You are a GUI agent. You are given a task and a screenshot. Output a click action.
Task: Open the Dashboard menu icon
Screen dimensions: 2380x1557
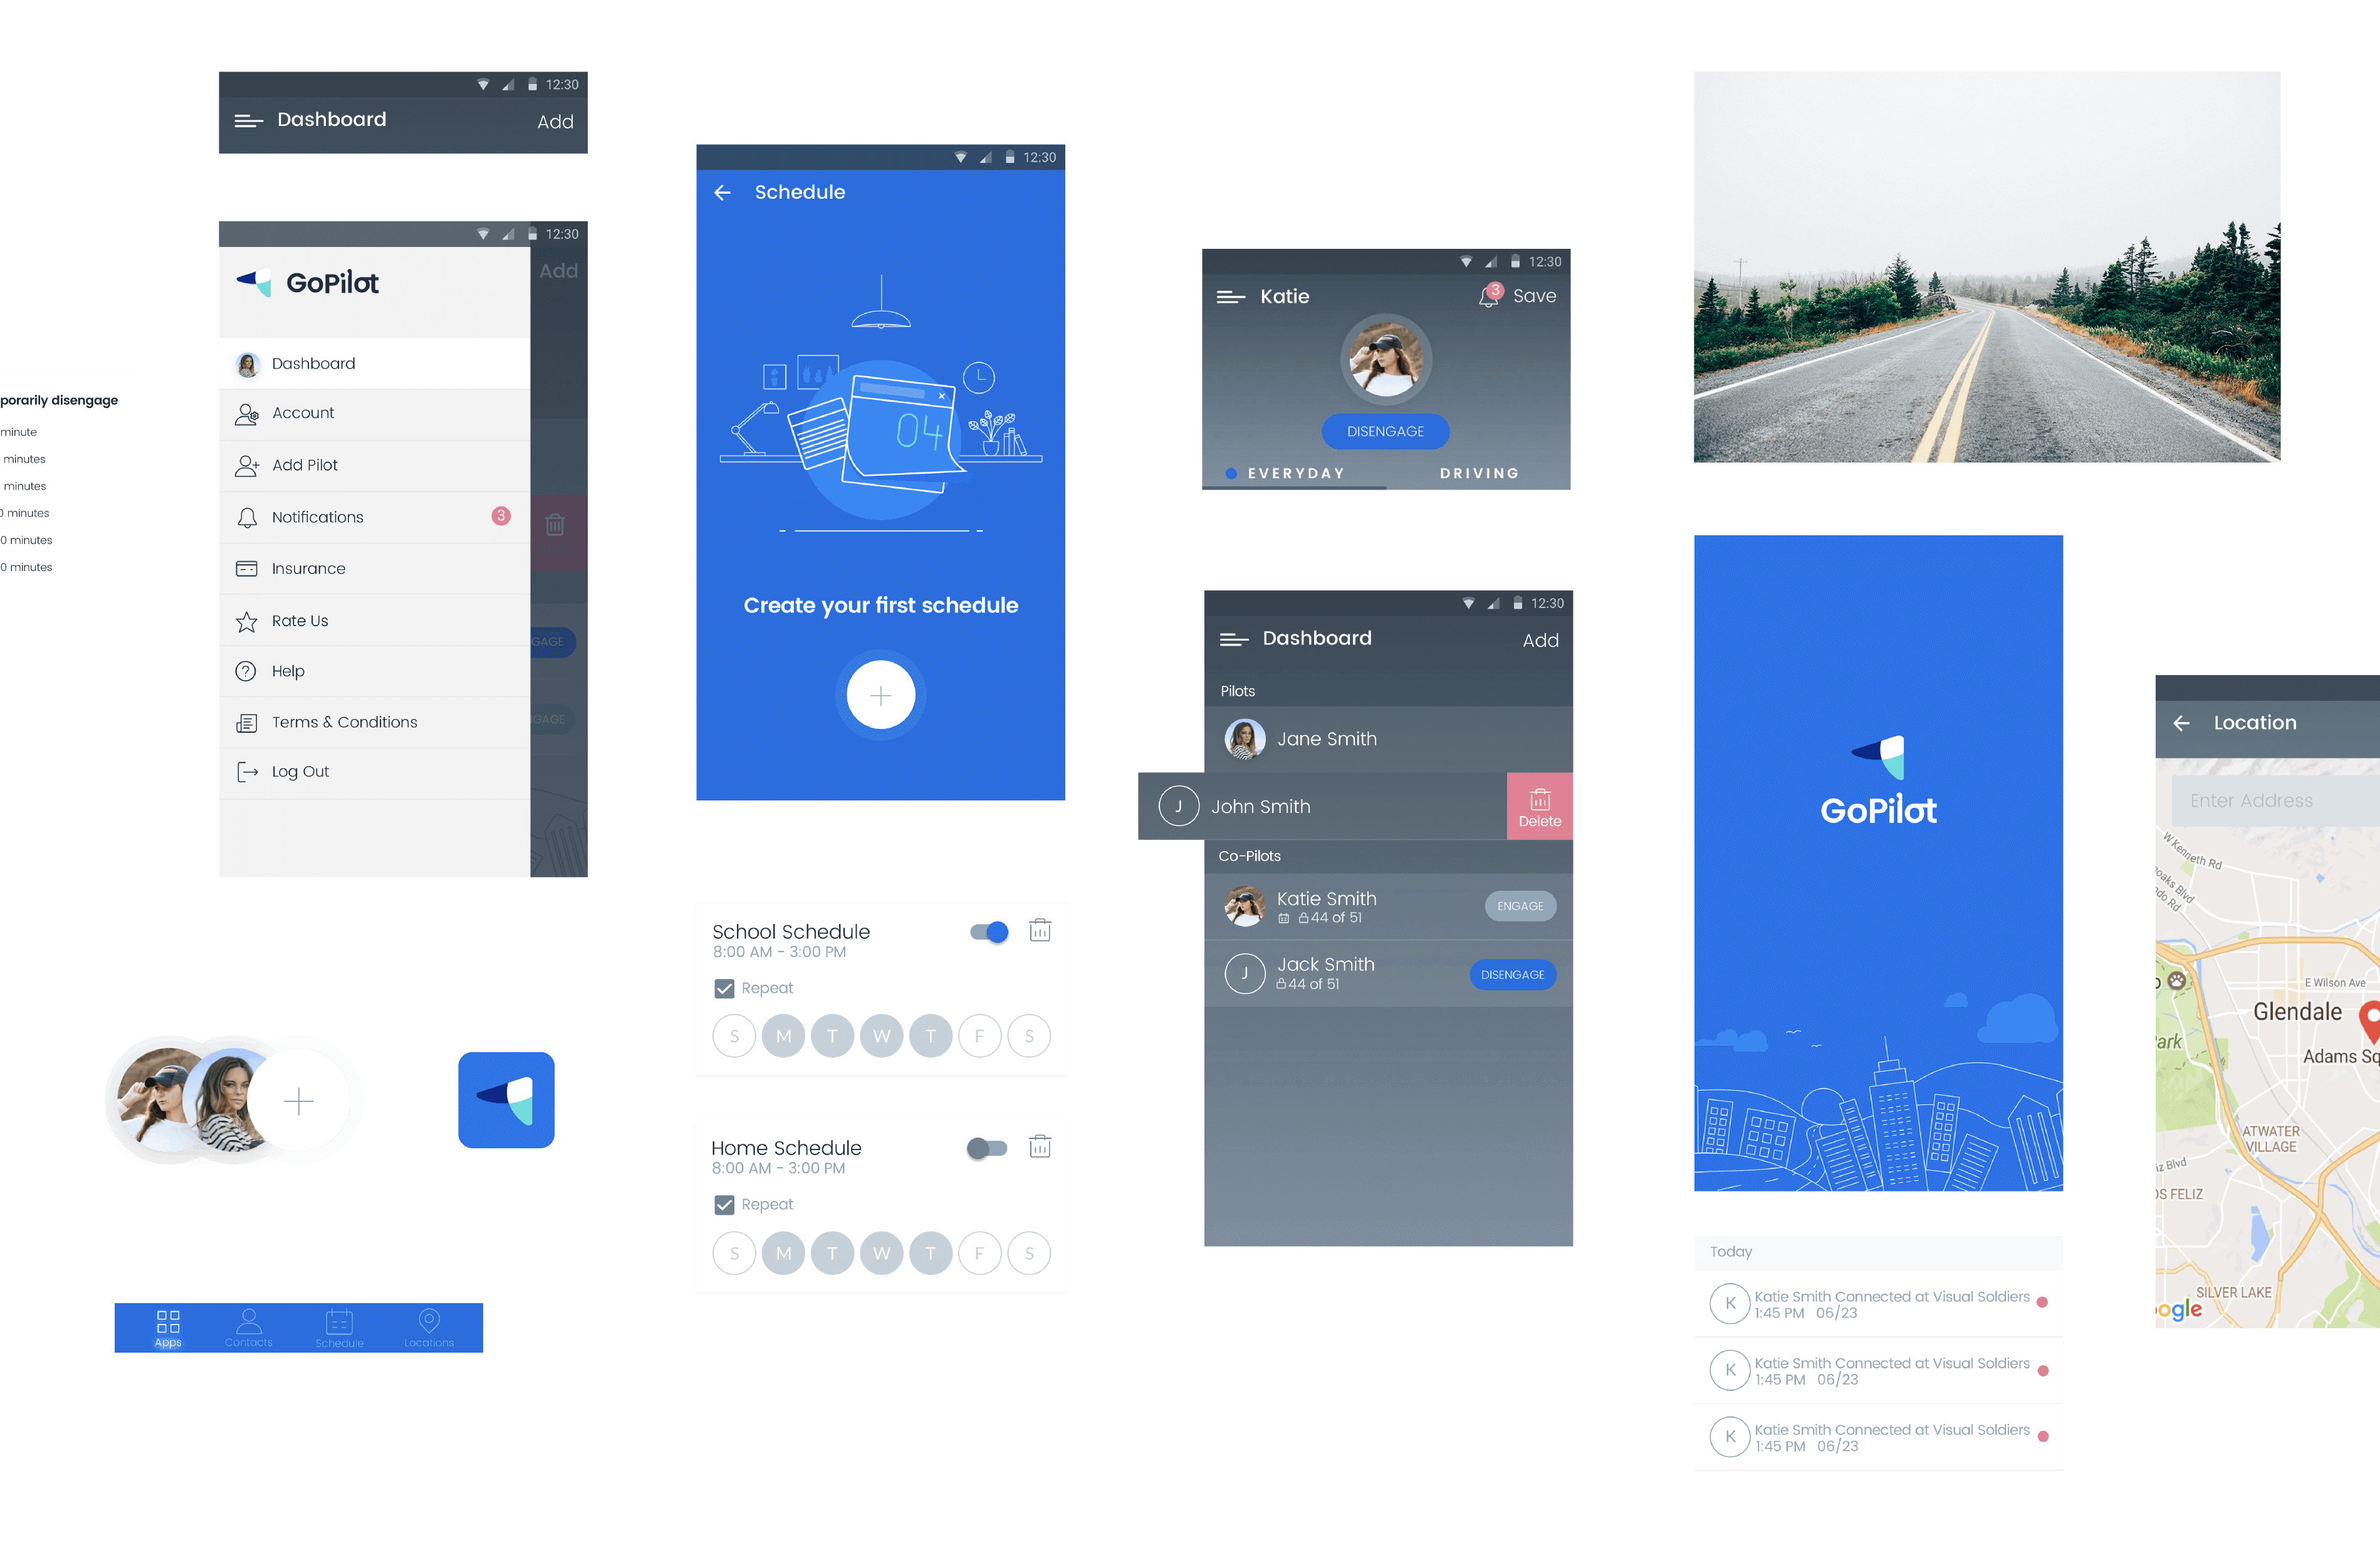[248, 118]
